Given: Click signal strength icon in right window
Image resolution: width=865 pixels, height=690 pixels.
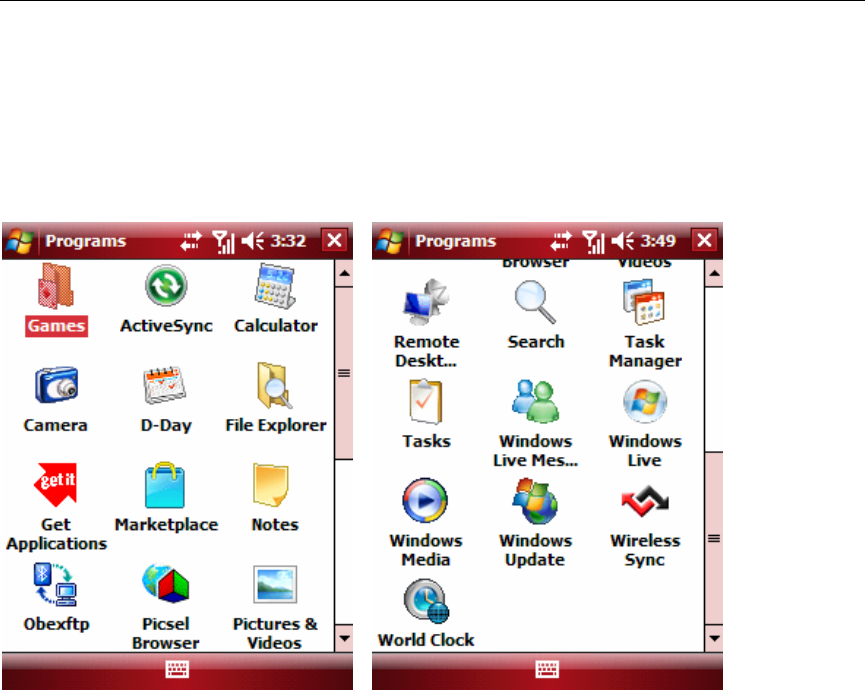Looking at the screenshot, I should click(594, 242).
